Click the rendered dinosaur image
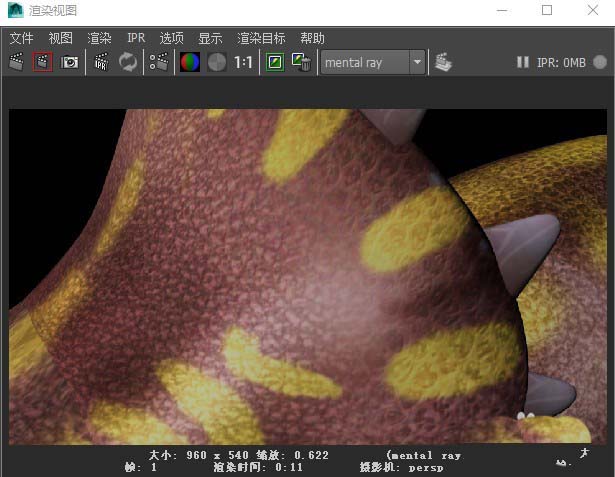This screenshot has height=477, width=615. point(308,277)
